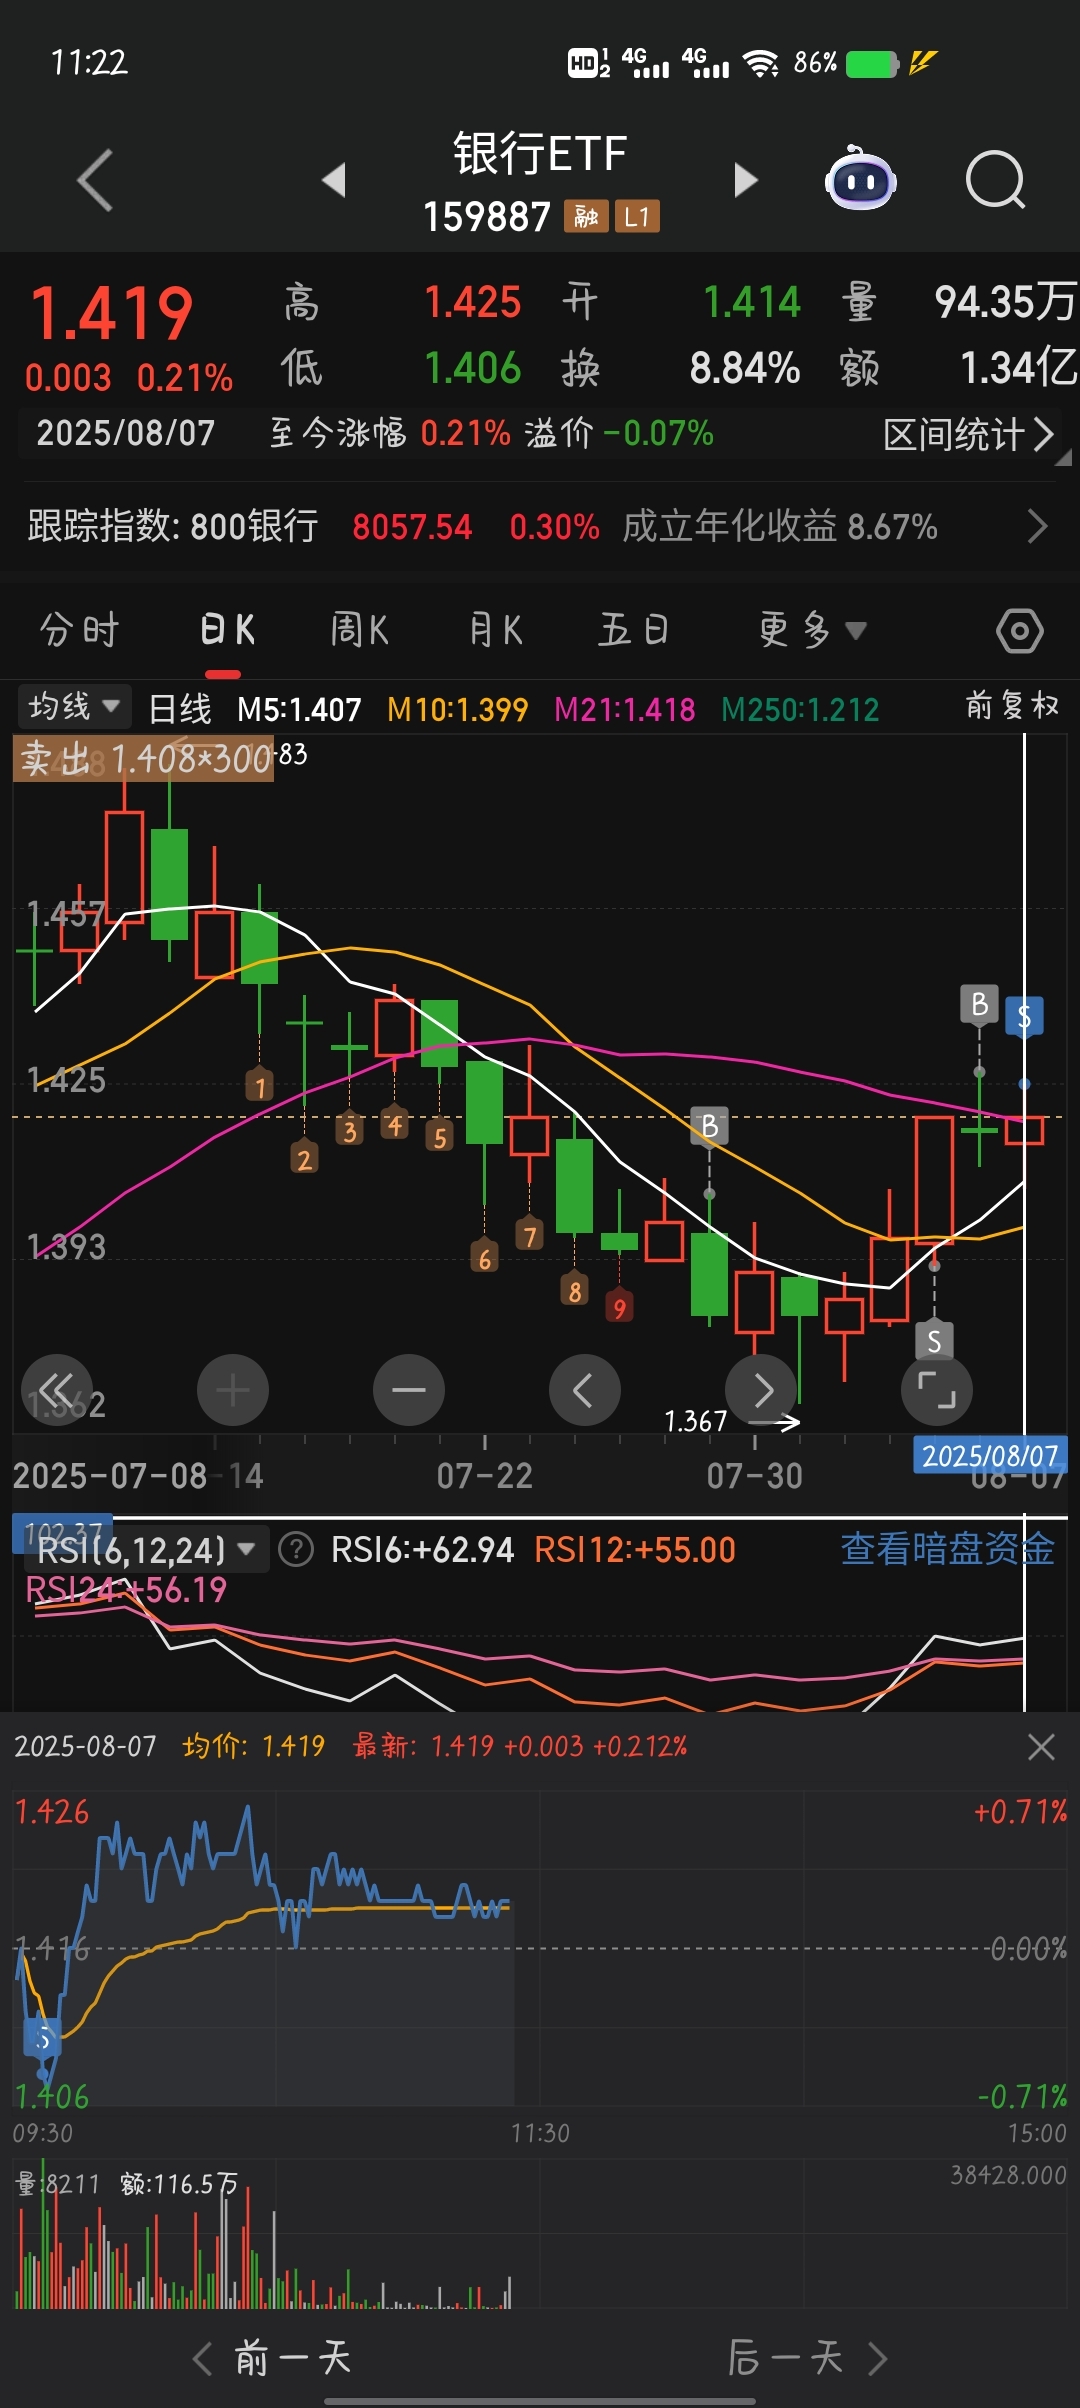The image size is (1080, 2408).
Task: Open the 均线 indicator dropdown
Action: 75,707
